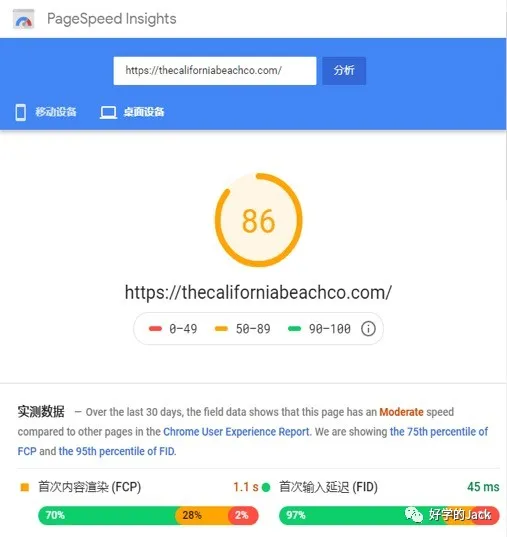The image size is (507, 537).
Task: Open the Chrome User Experience Report link
Action: (x=236, y=432)
